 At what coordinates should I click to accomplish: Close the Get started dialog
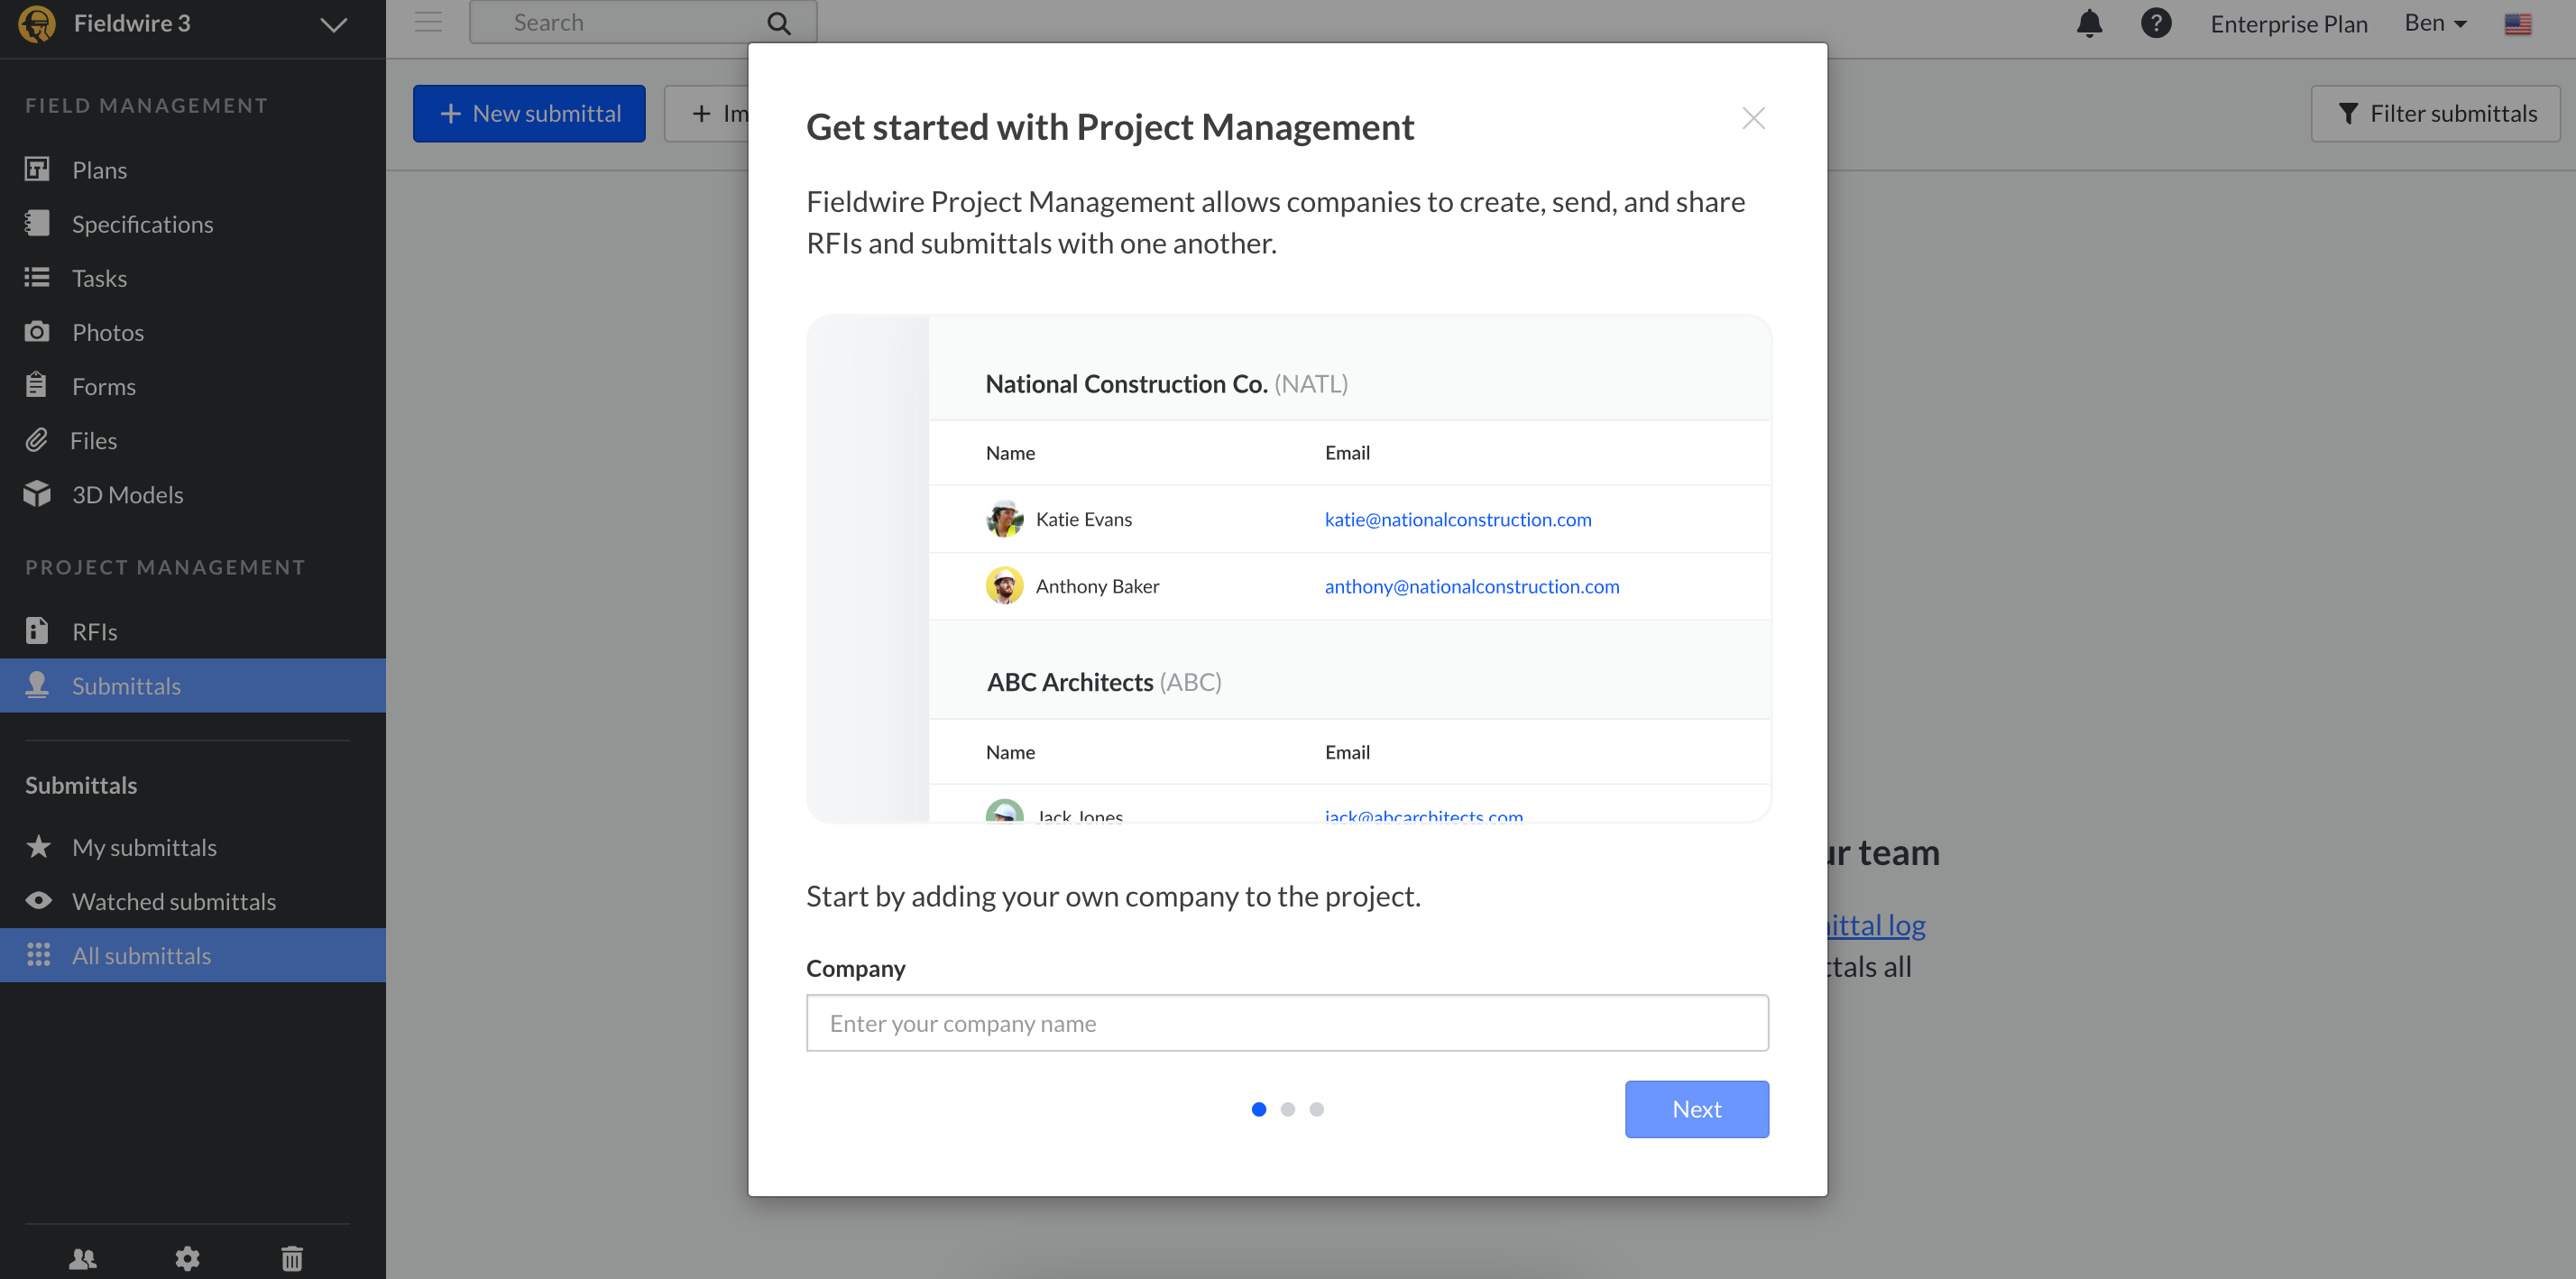[1753, 118]
